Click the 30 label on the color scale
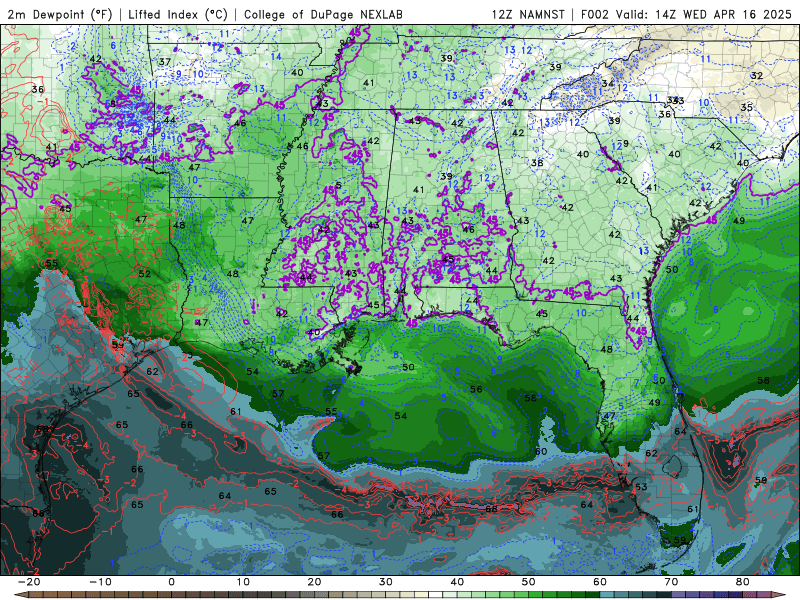800x600 pixels. tap(386, 582)
